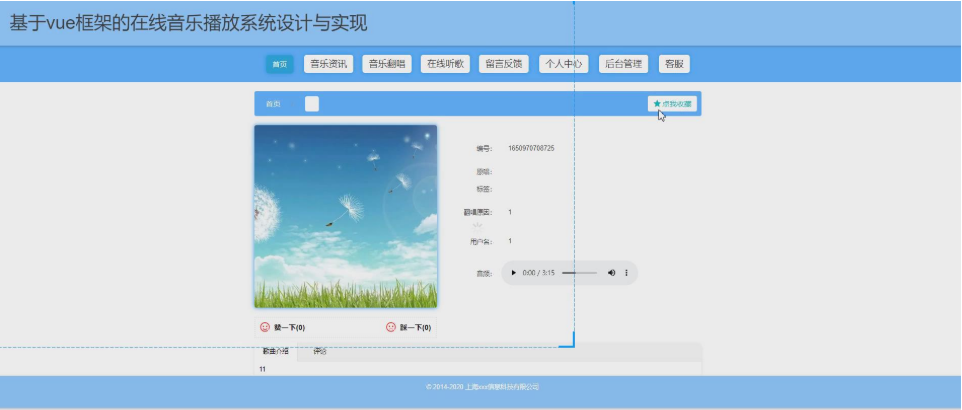Open 留言反馈 in navigation bar
Image resolution: width=962 pixels, height=410 pixels.
504,64
